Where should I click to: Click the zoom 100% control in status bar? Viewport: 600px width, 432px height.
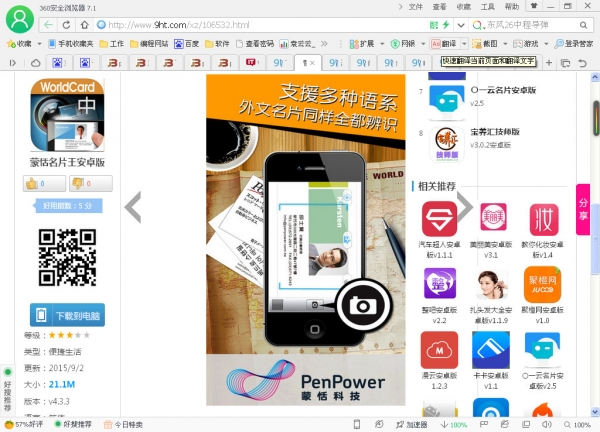577,425
